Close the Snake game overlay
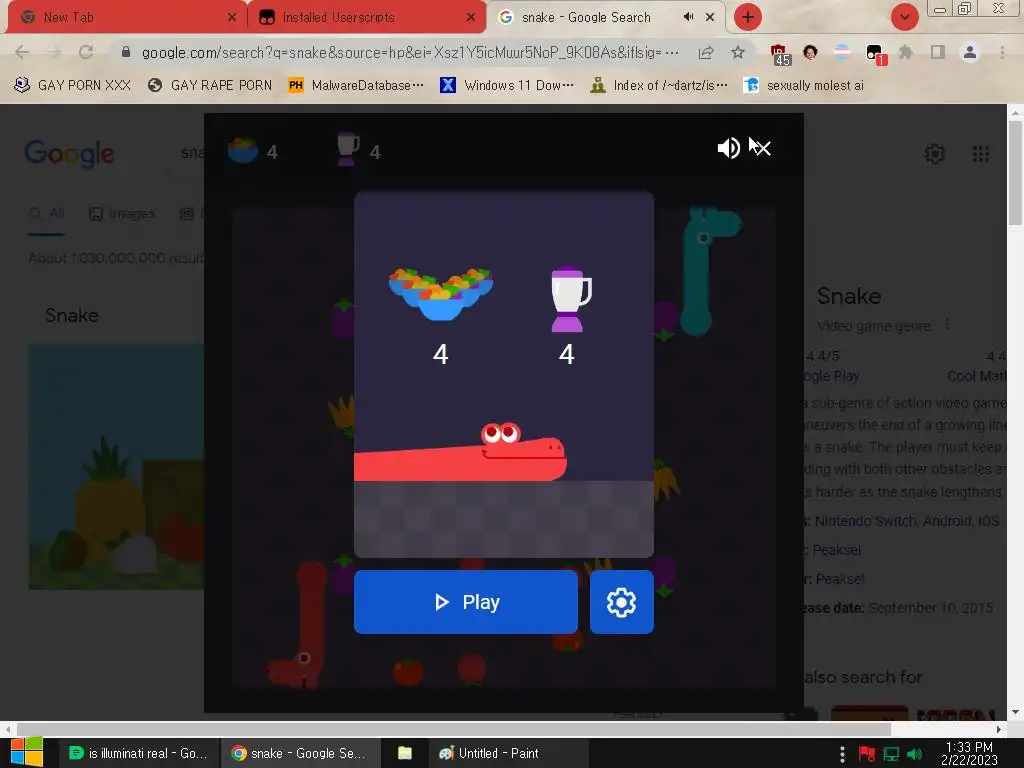The image size is (1024, 768). 761,148
